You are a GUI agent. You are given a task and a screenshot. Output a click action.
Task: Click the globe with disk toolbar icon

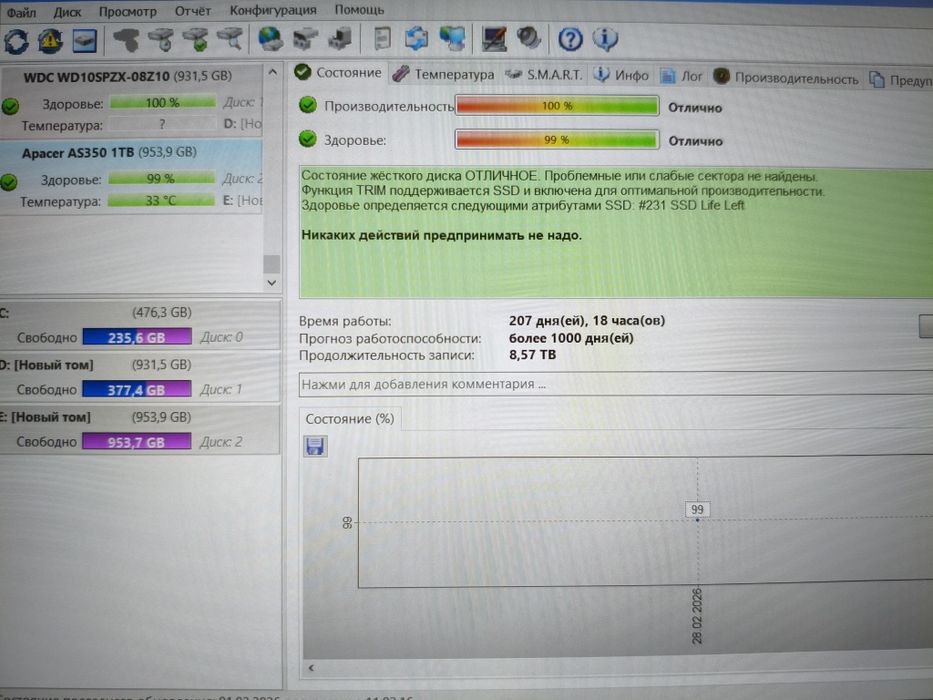[271, 39]
